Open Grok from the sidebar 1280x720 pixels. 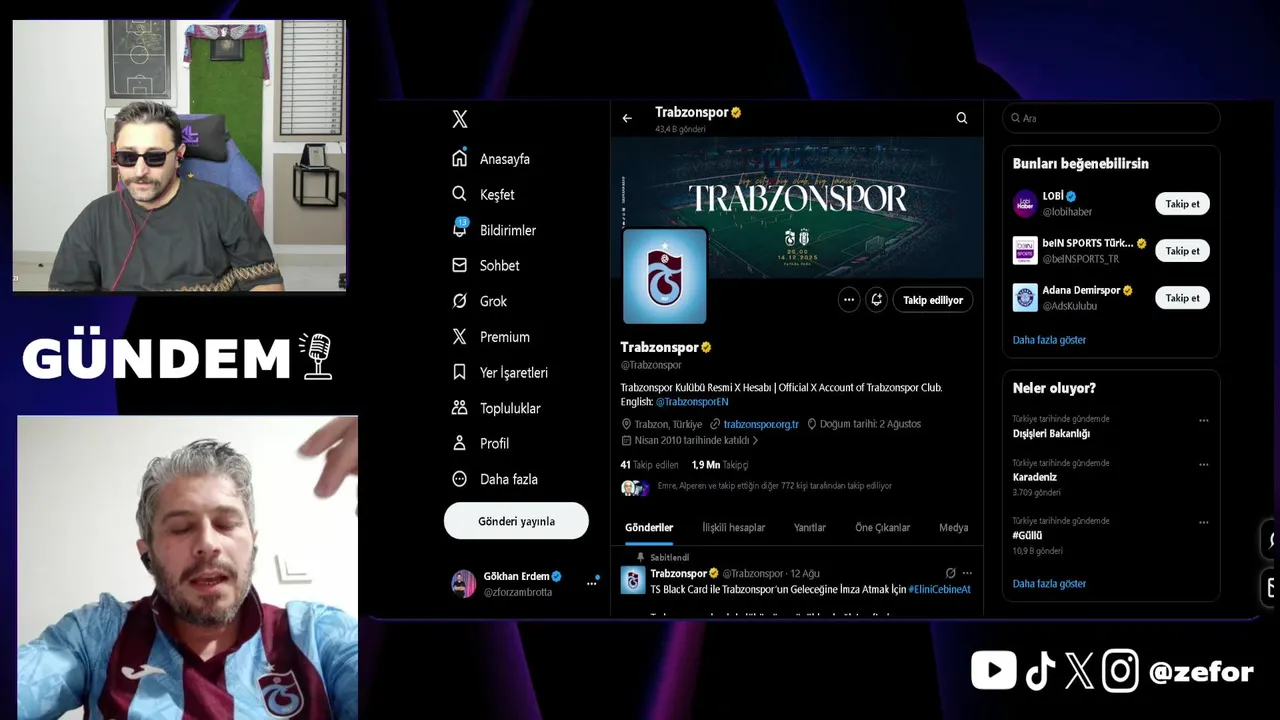point(479,301)
